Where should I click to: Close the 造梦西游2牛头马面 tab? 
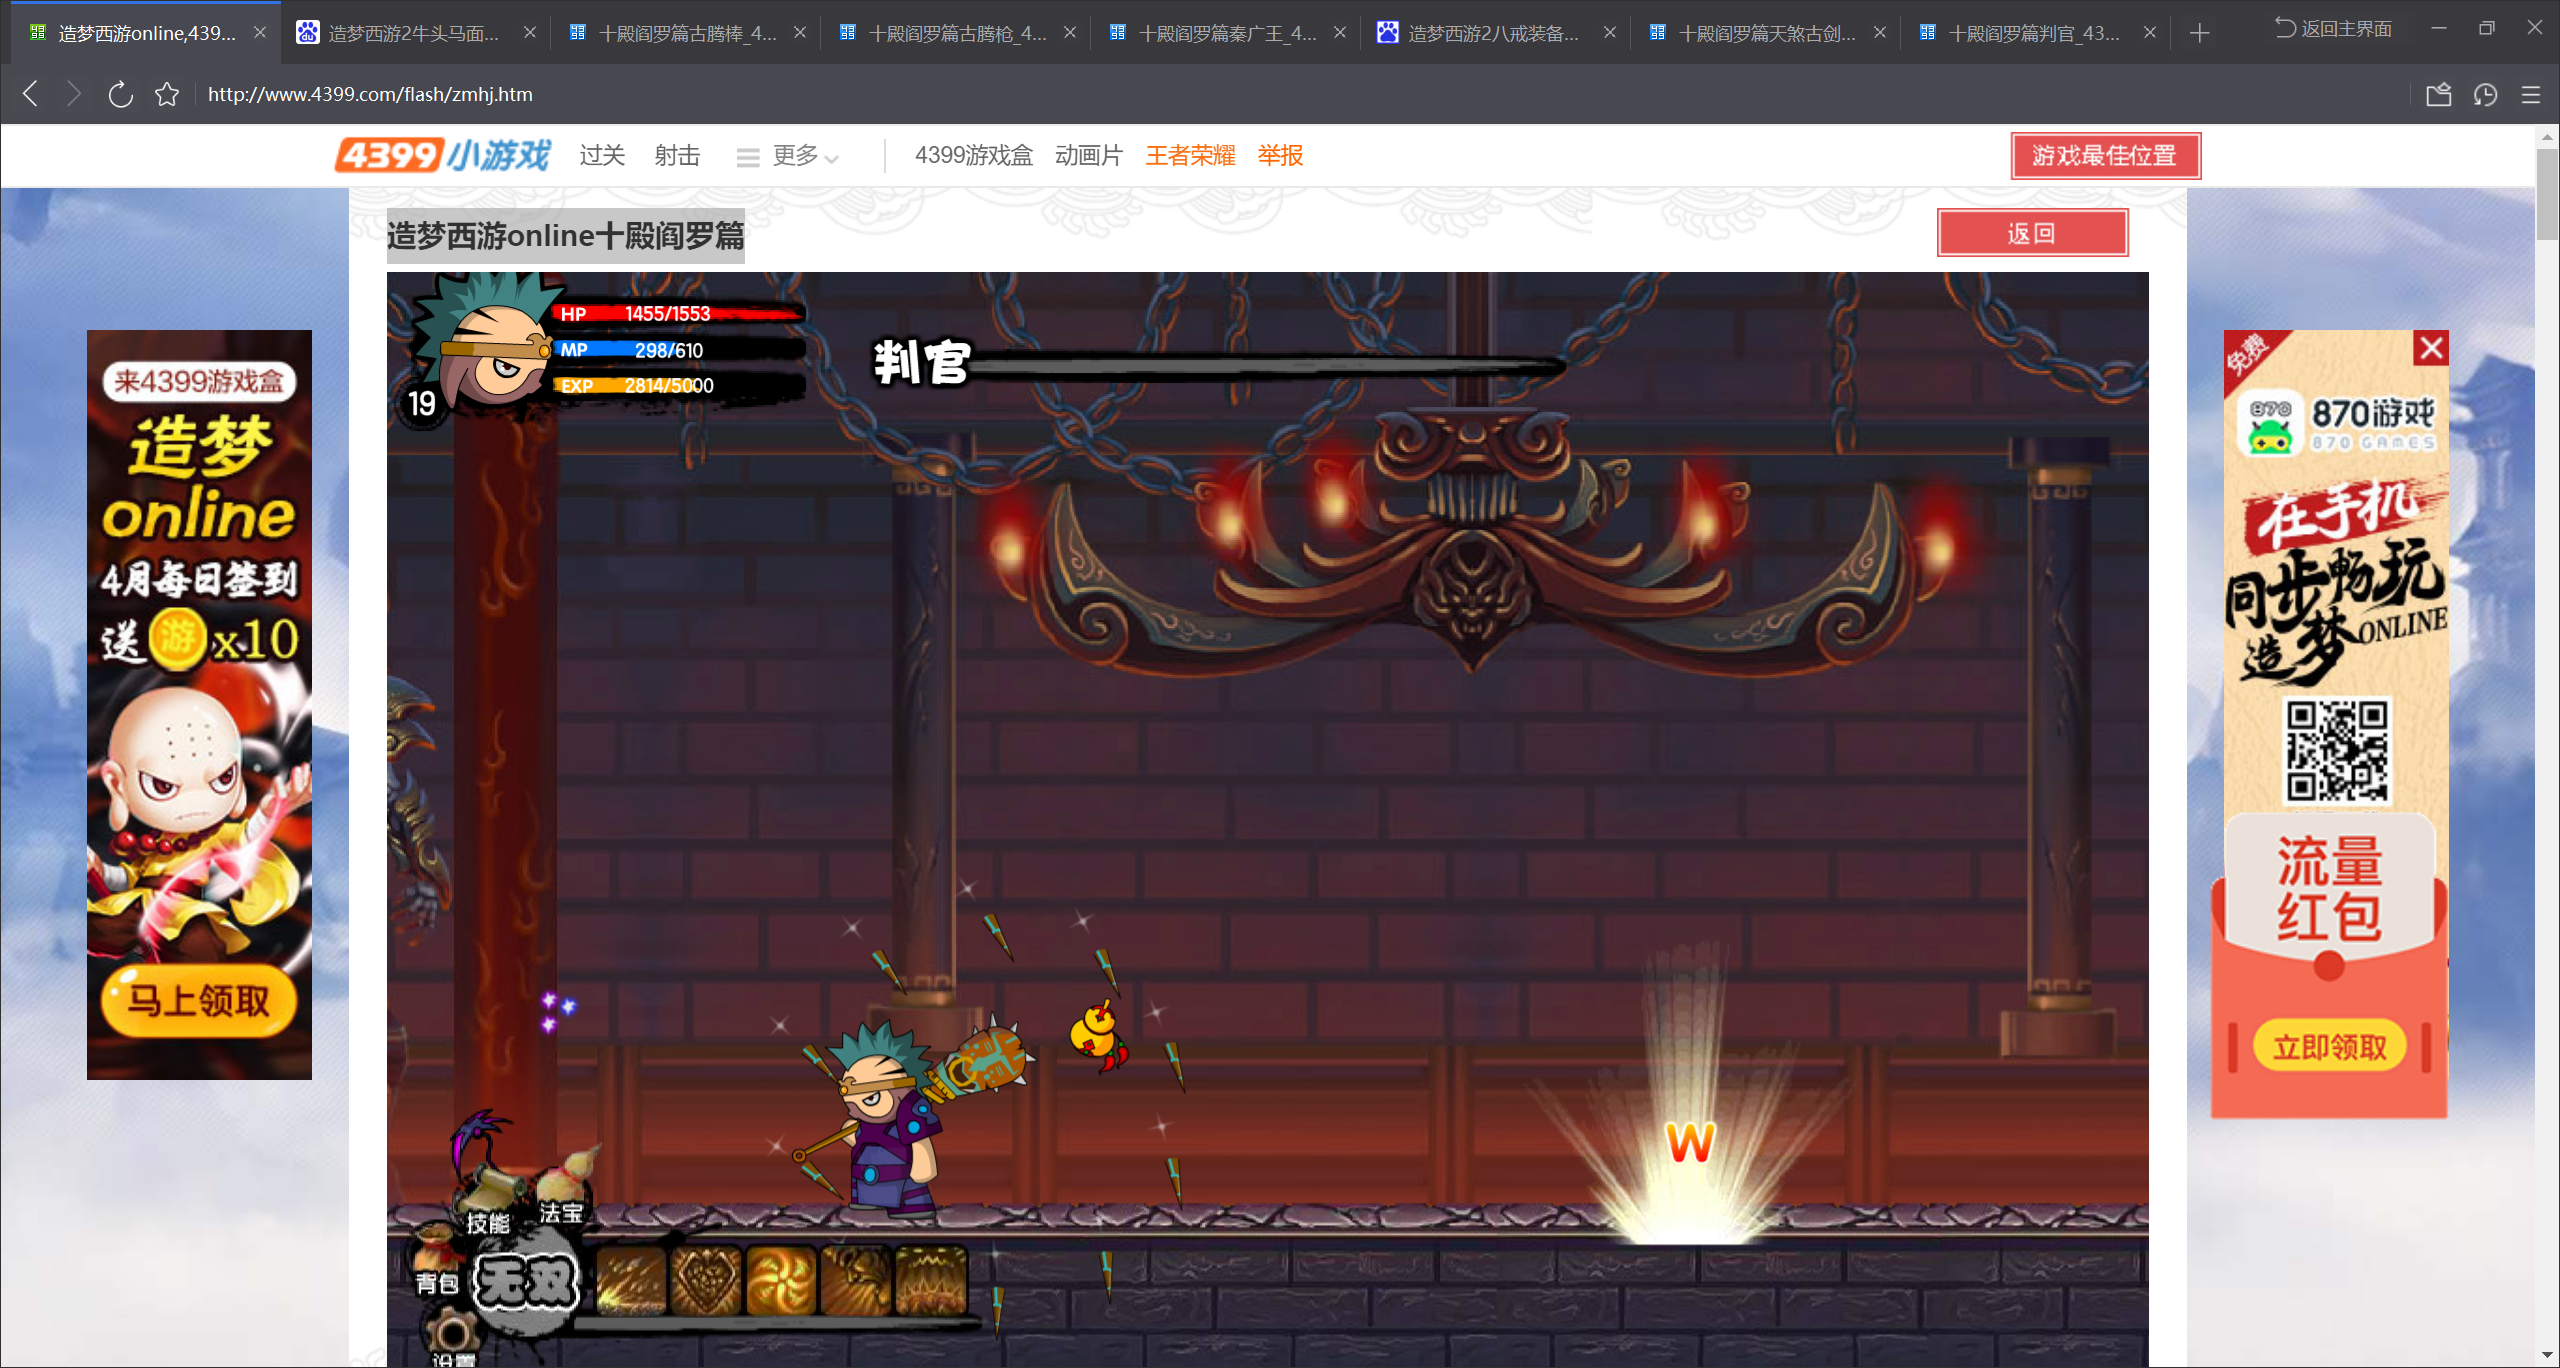530,32
